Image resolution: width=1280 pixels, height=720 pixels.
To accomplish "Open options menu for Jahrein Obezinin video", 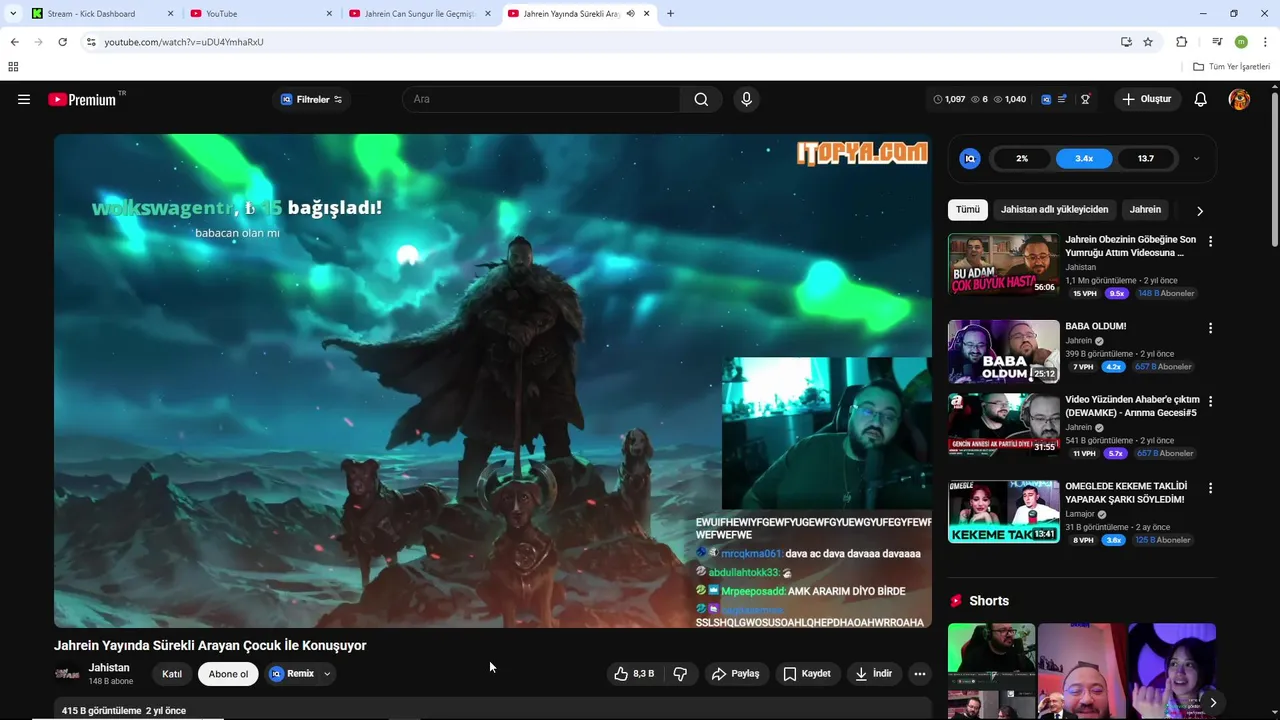I will (x=1210, y=241).
